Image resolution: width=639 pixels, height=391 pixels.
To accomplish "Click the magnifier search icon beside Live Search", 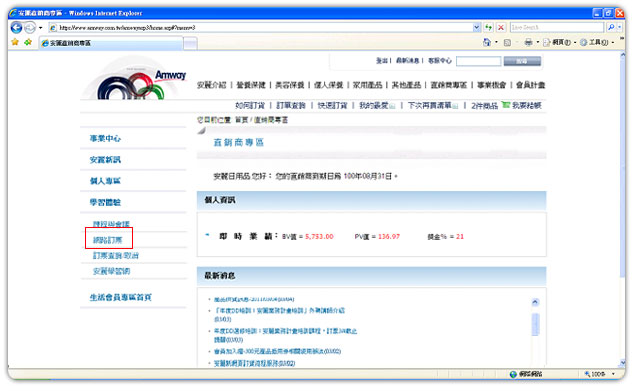I will 611,27.
